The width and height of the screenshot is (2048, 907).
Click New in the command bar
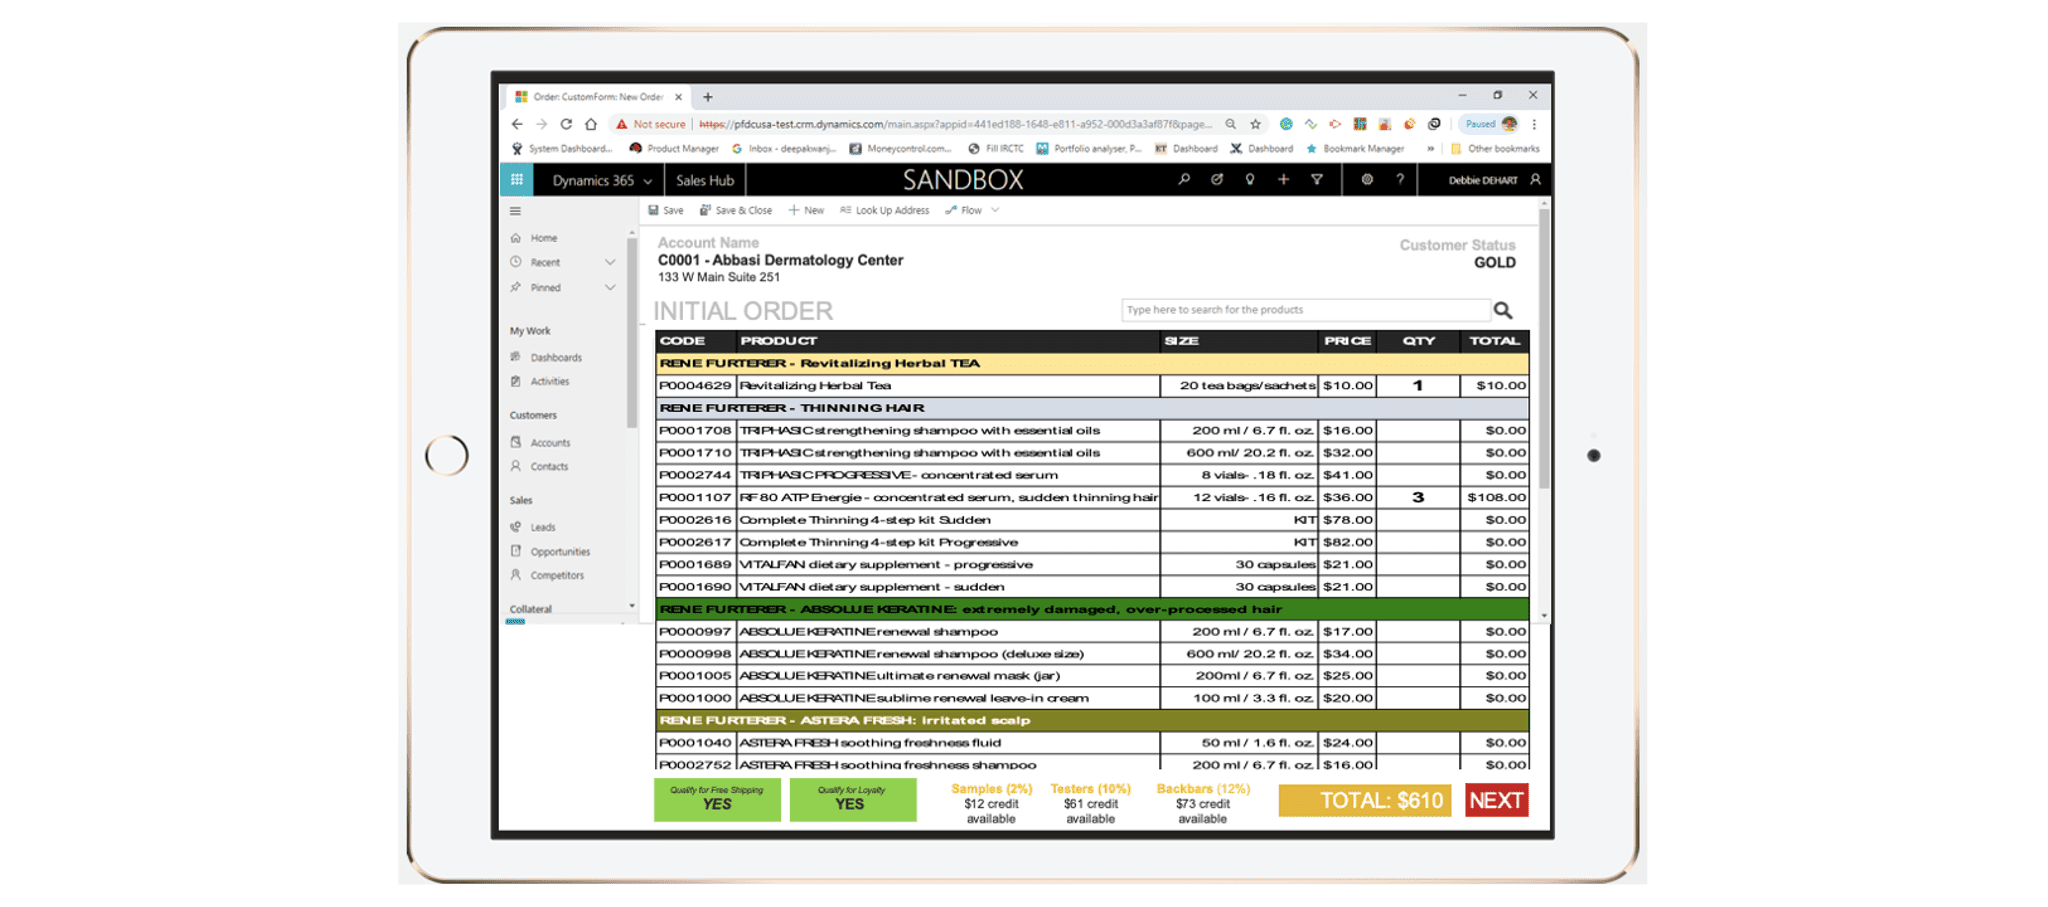806,210
